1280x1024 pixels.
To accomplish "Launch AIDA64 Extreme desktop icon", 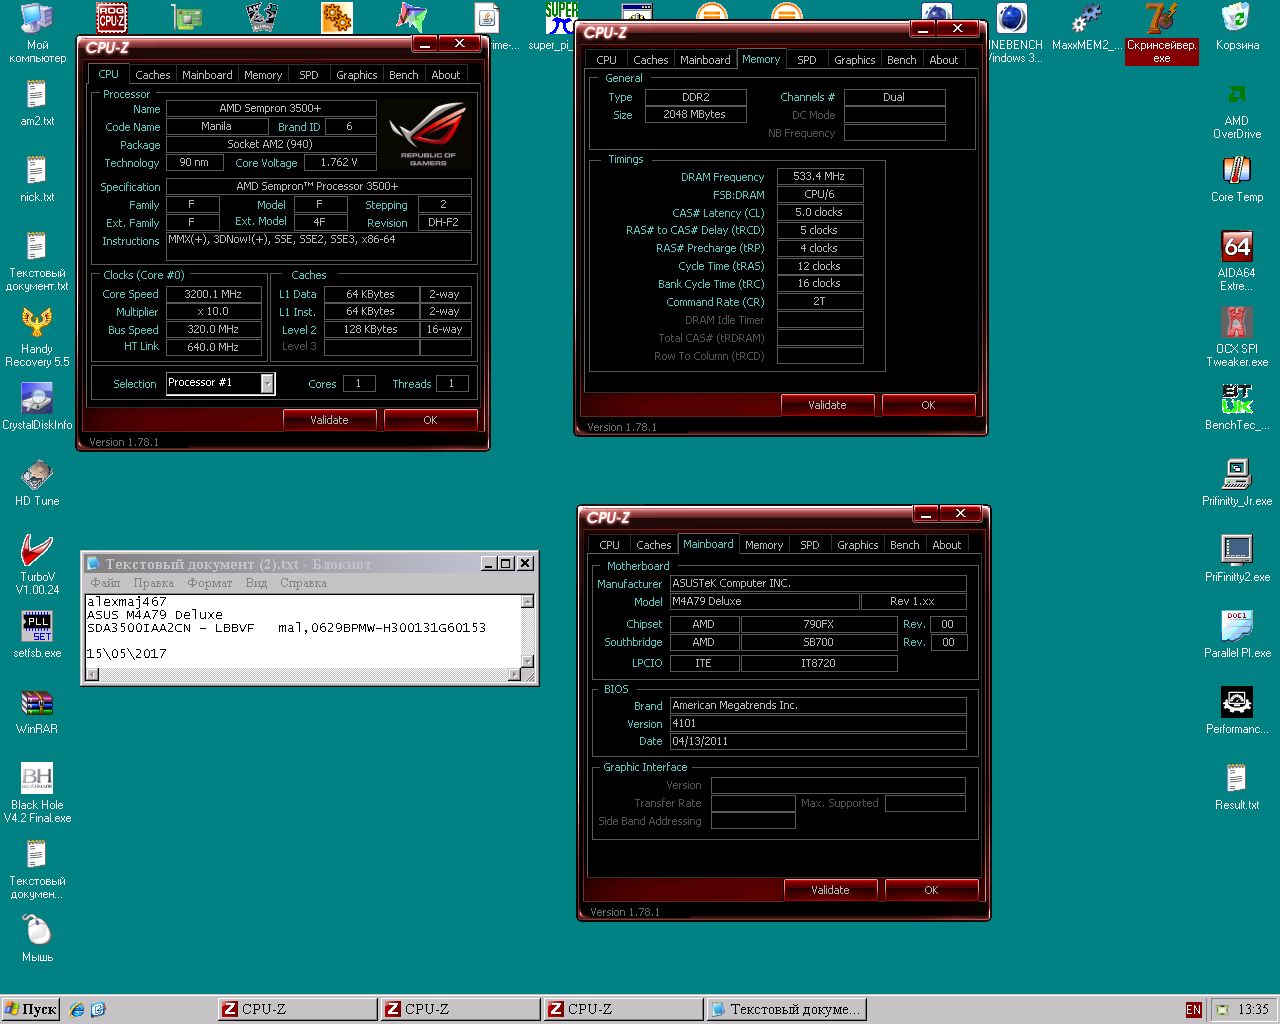I will click(x=1237, y=262).
